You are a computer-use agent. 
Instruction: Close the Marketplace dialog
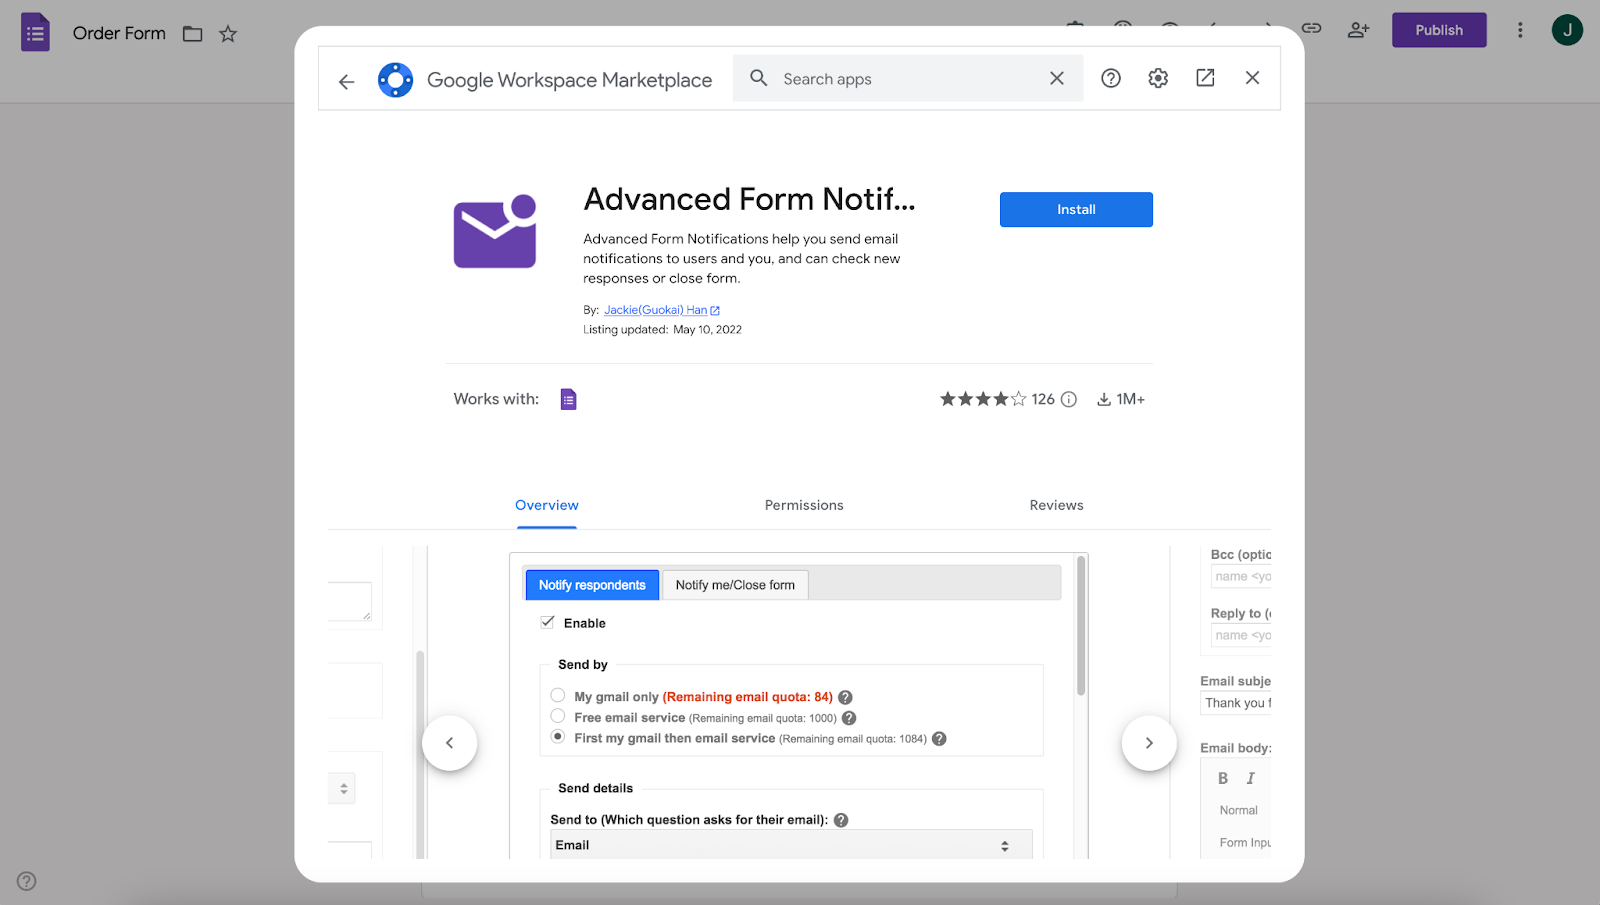click(x=1252, y=78)
